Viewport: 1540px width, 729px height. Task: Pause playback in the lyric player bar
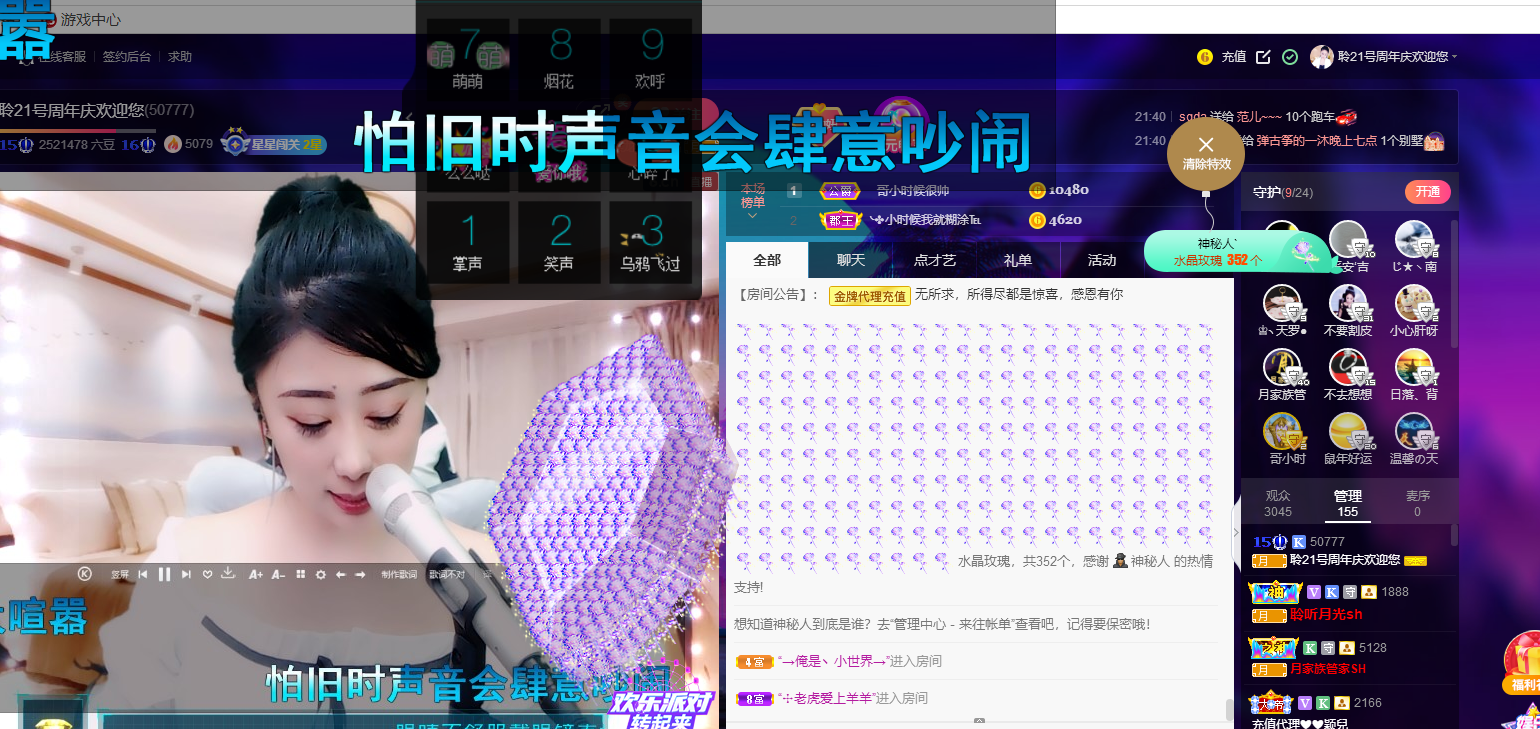click(x=164, y=574)
